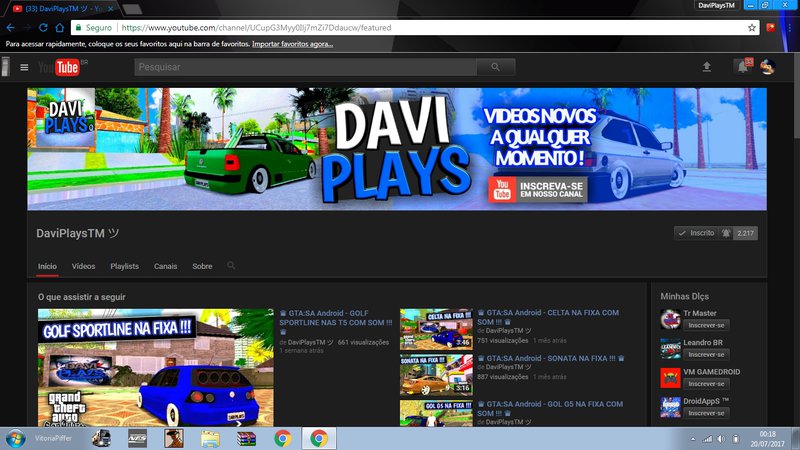The width and height of the screenshot is (800, 450).
Task: Open the account avatar menu
Action: pyautogui.click(x=768, y=66)
